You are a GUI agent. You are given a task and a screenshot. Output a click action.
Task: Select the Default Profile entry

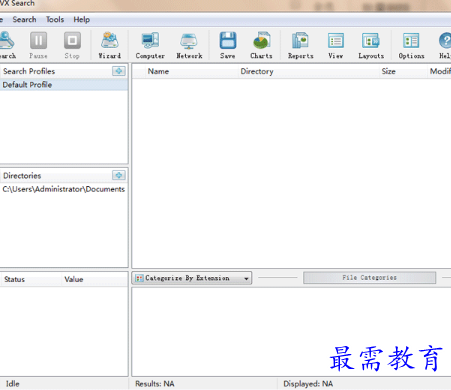tap(64, 85)
